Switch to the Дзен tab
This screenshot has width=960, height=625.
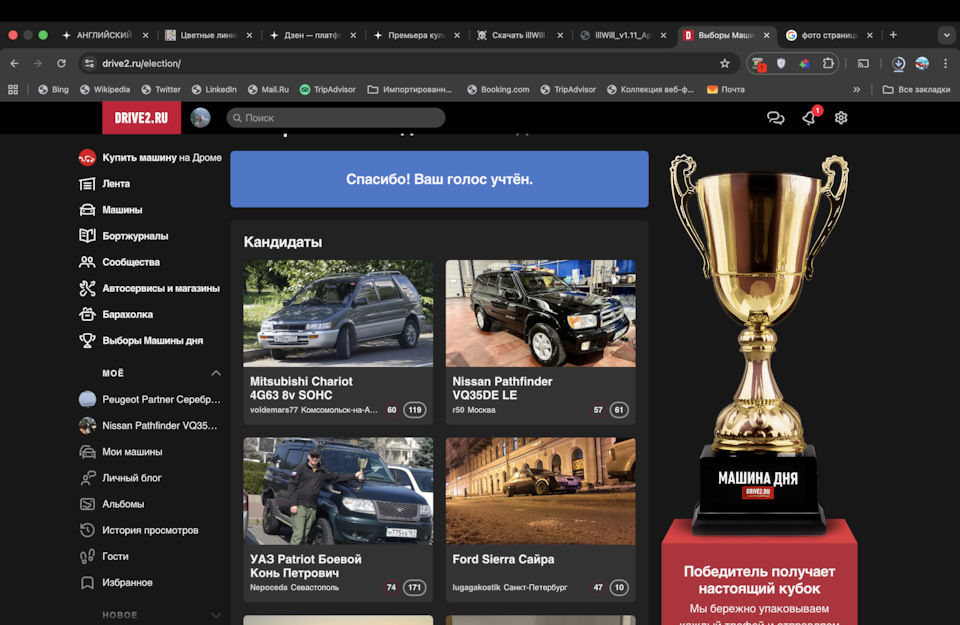point(306,35)
